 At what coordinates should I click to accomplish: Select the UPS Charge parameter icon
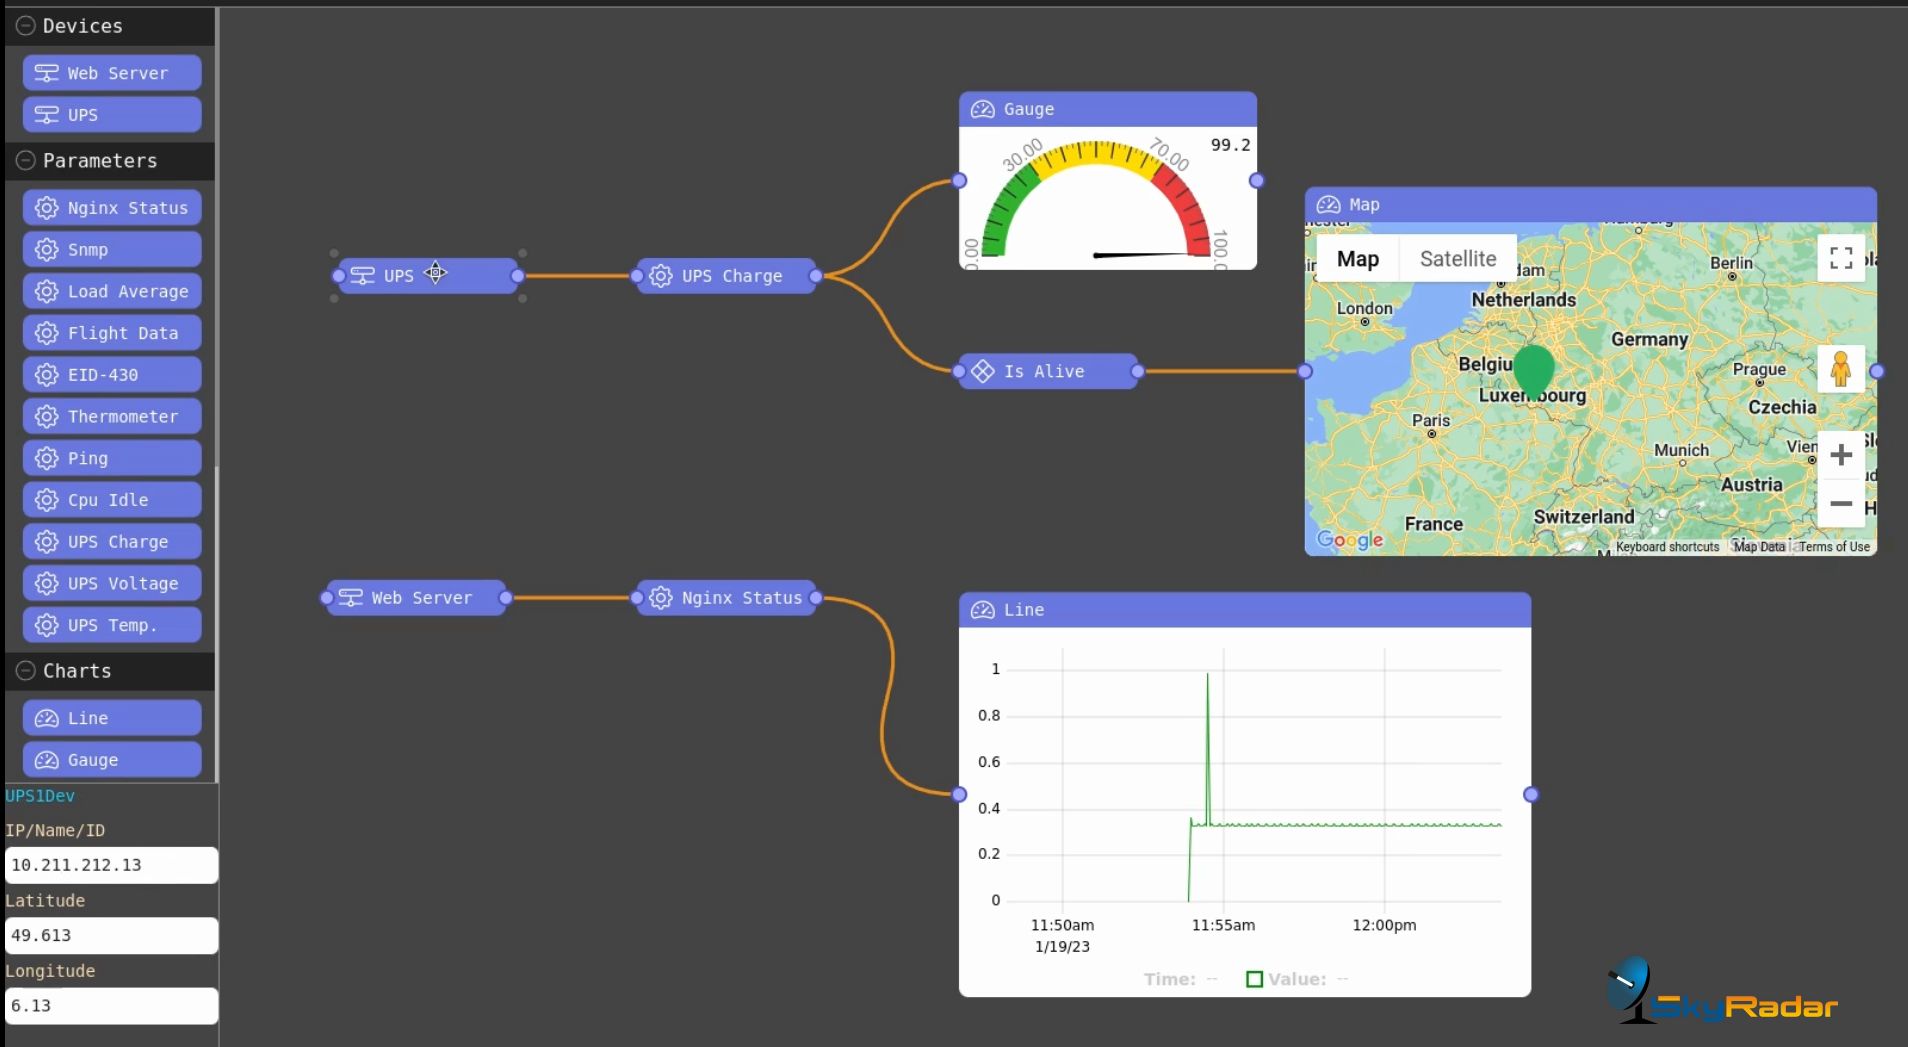[47, 541]
